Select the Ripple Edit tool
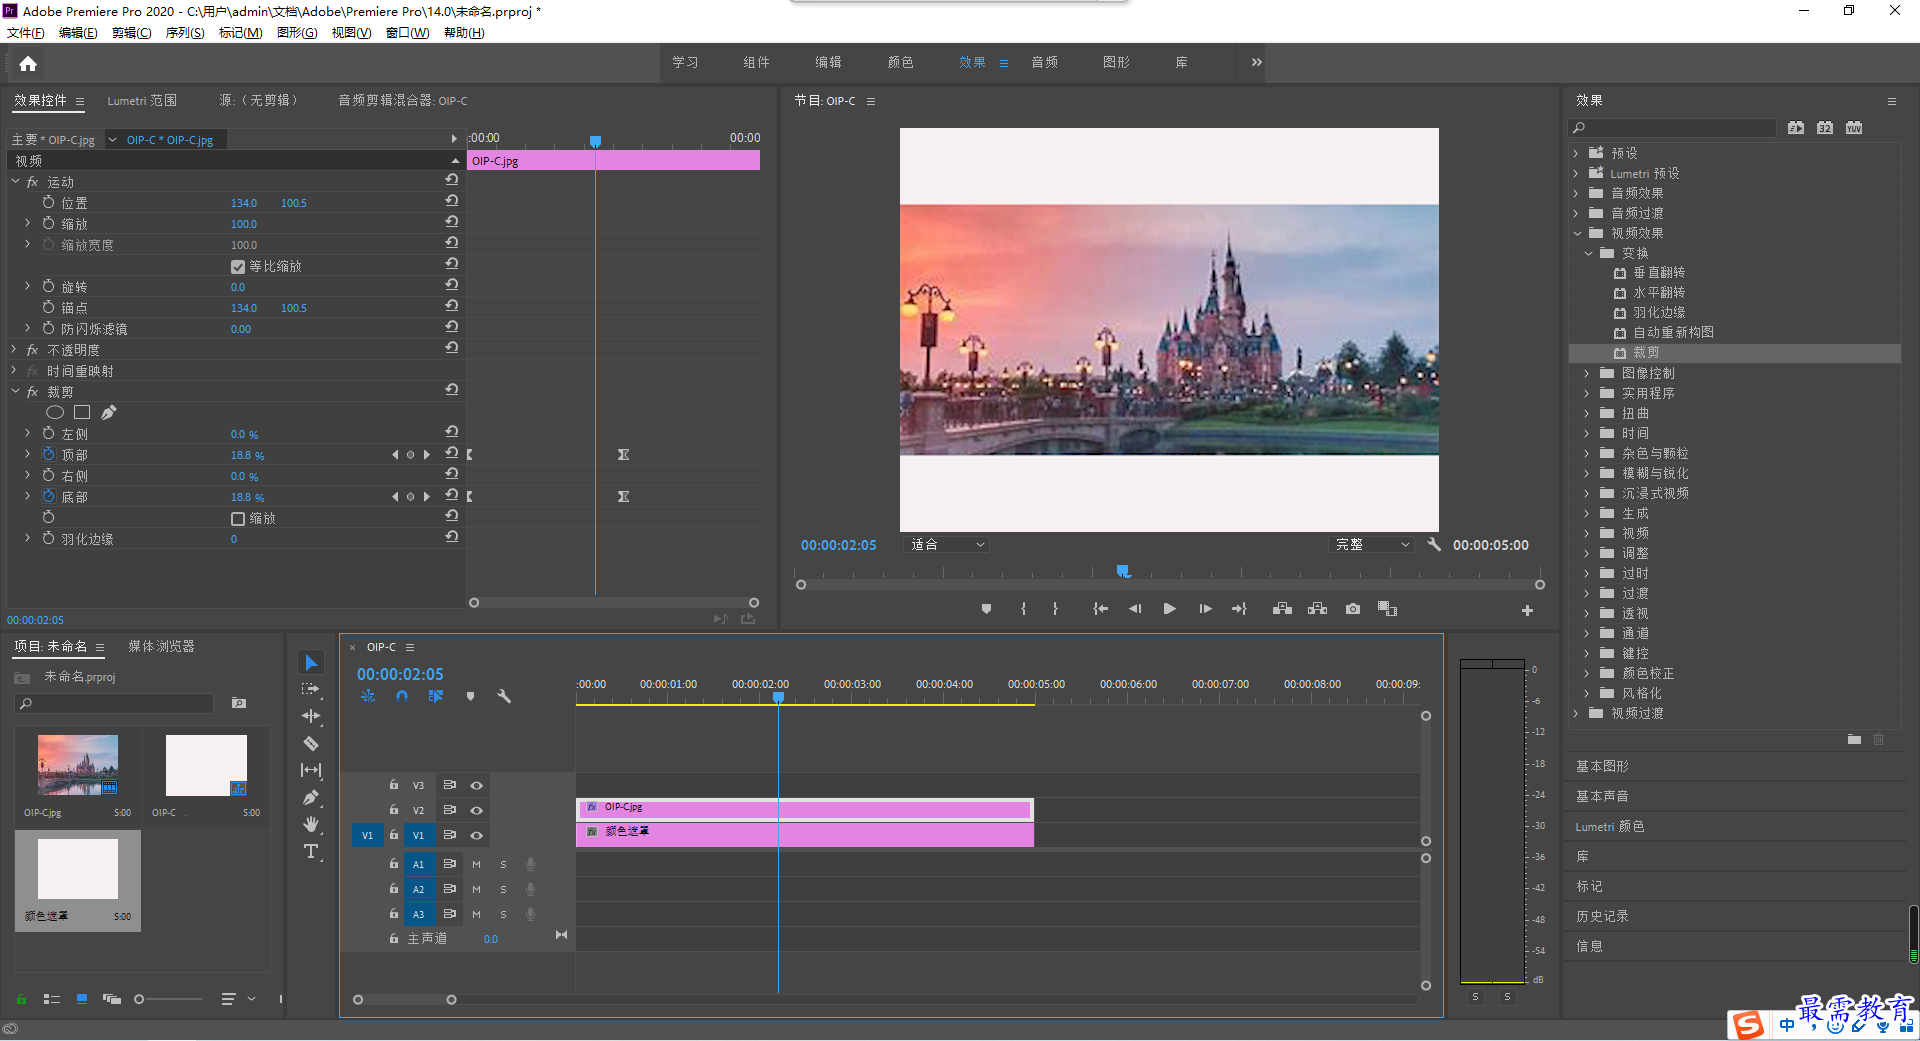Screen dimensions: 1920x1041 pos(311,716)
